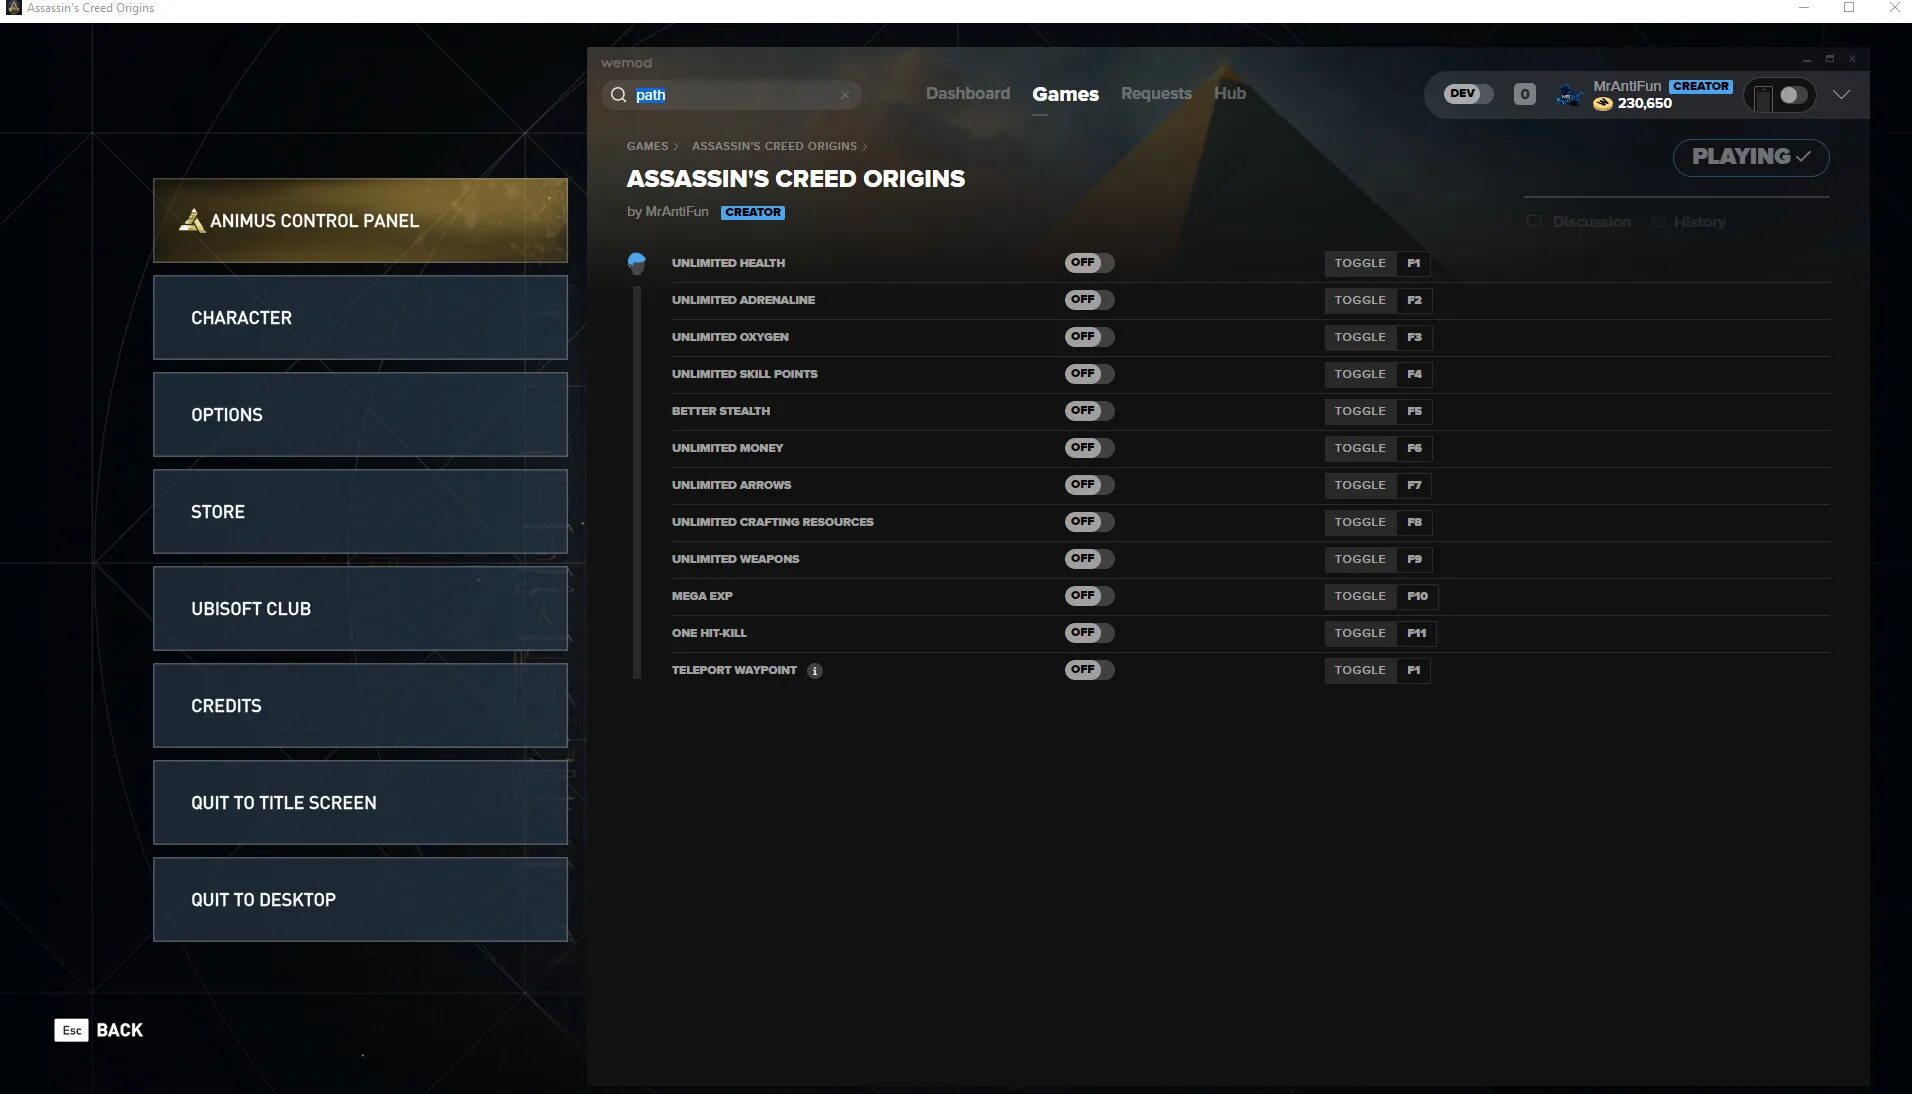This screenshot has width=1912, height=1094.
Task: Turn on Unlimited Money
Action: click(1089, 448)
